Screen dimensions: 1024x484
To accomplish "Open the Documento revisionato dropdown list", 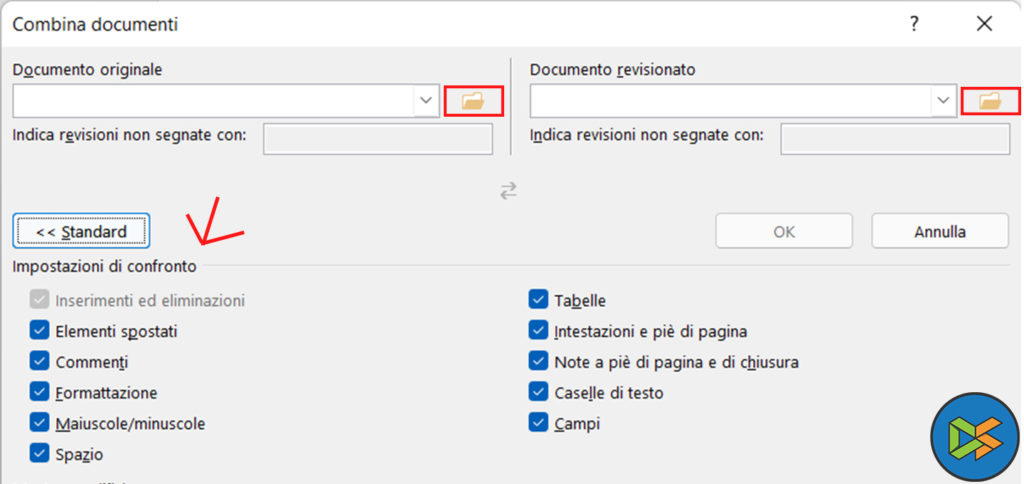I will click(x=943, y=100).
